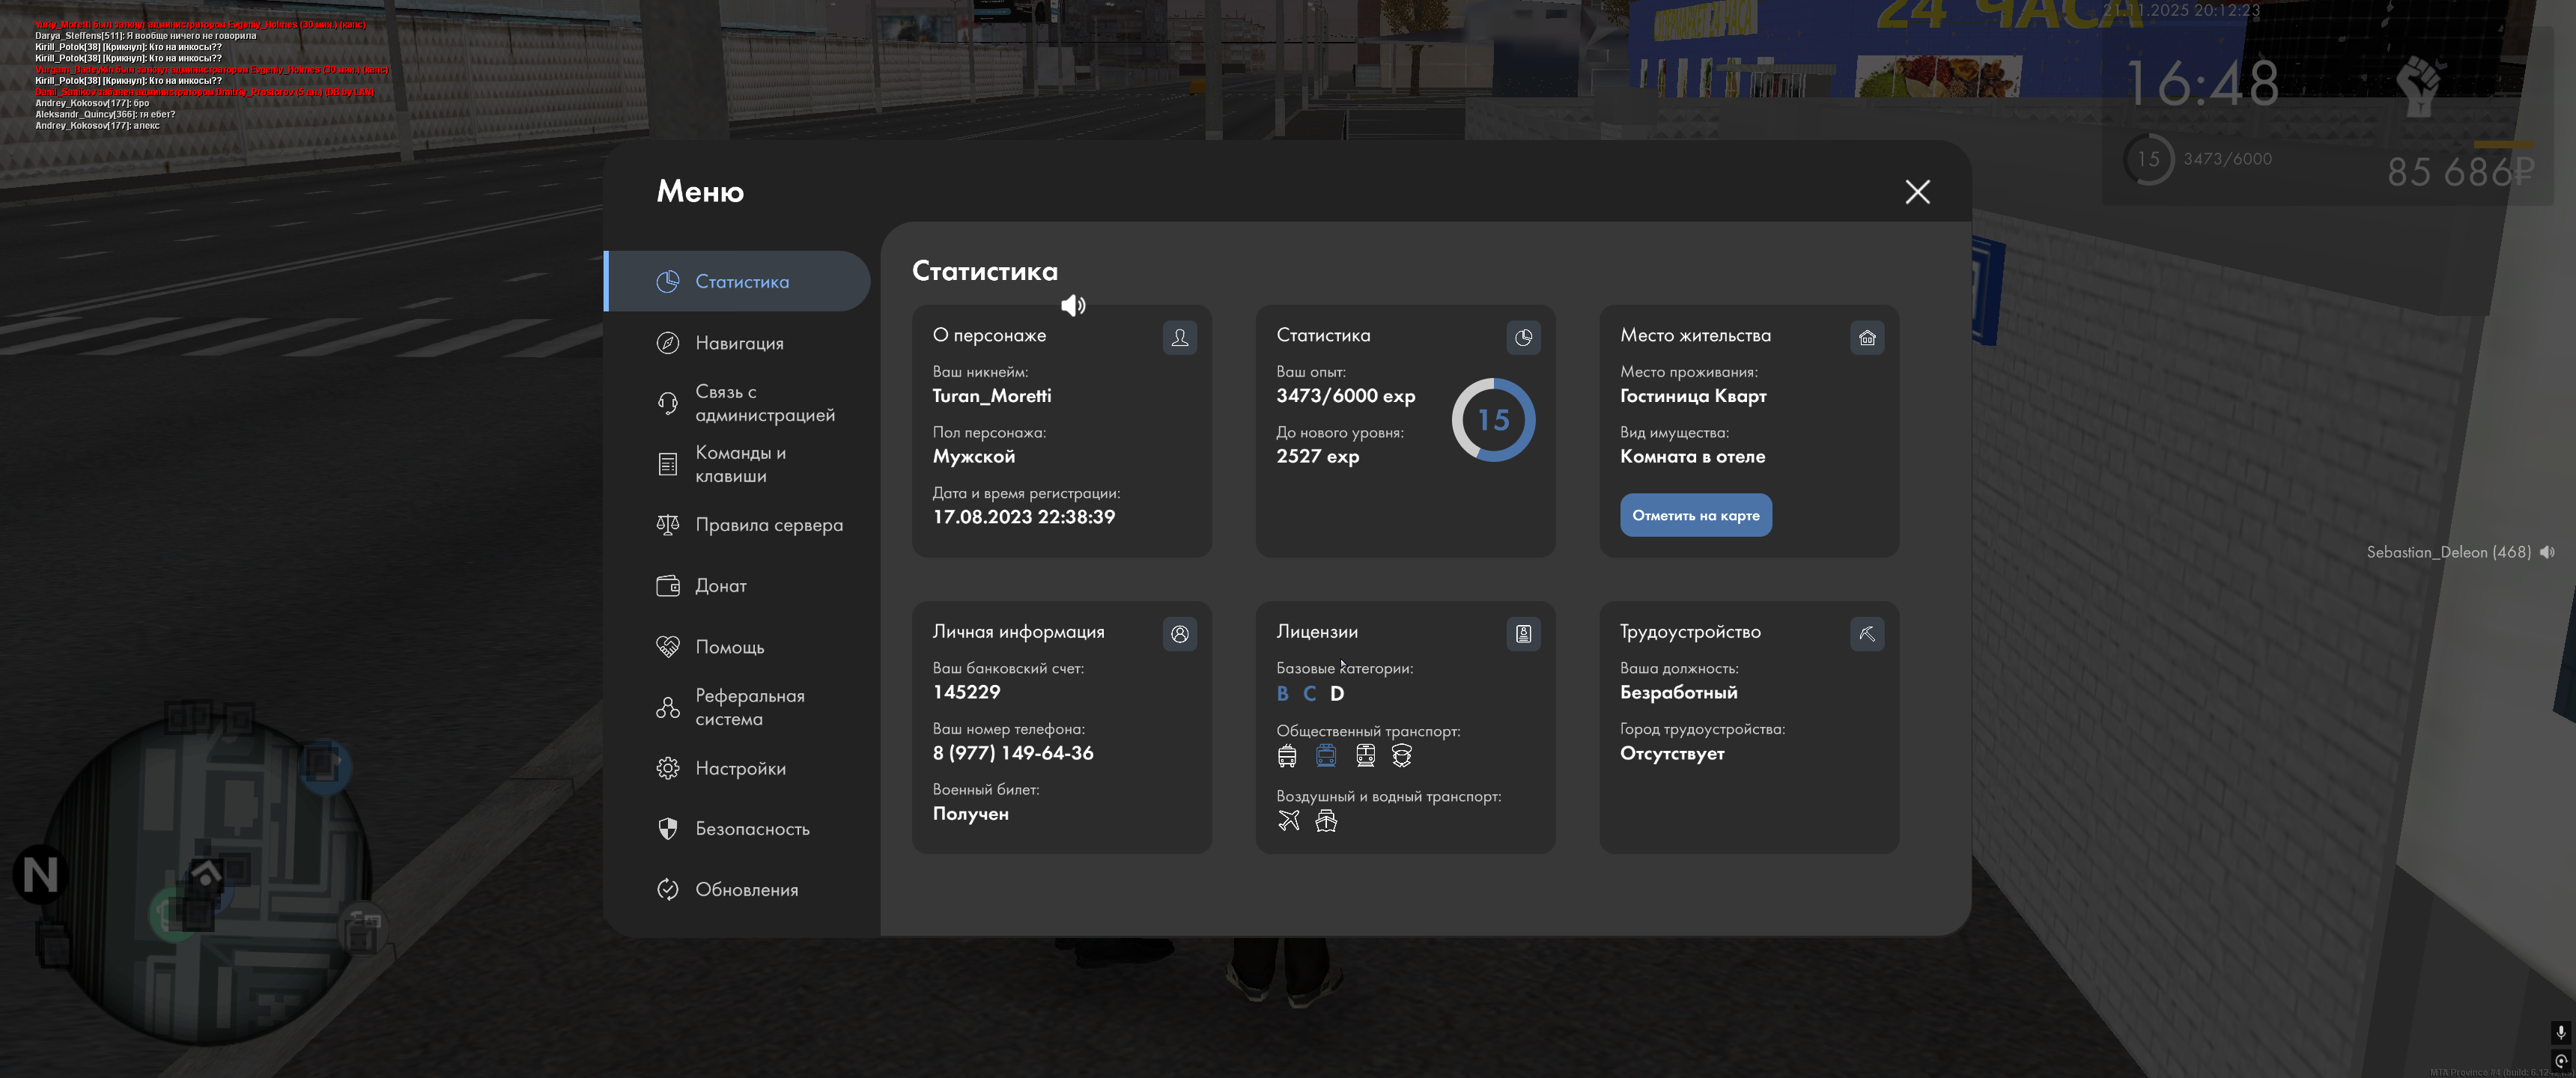
Task: Close the Меню window
Action: click(x=1917, y=192)
